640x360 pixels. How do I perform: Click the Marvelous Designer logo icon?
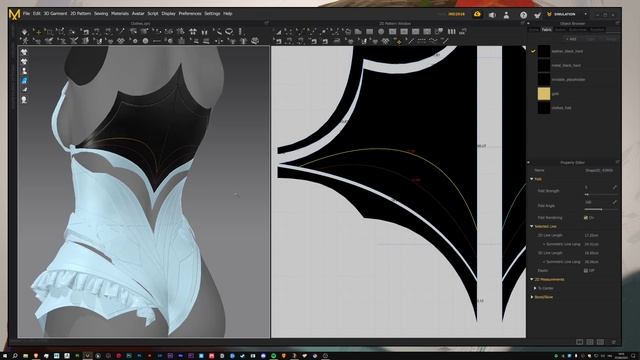14,15
